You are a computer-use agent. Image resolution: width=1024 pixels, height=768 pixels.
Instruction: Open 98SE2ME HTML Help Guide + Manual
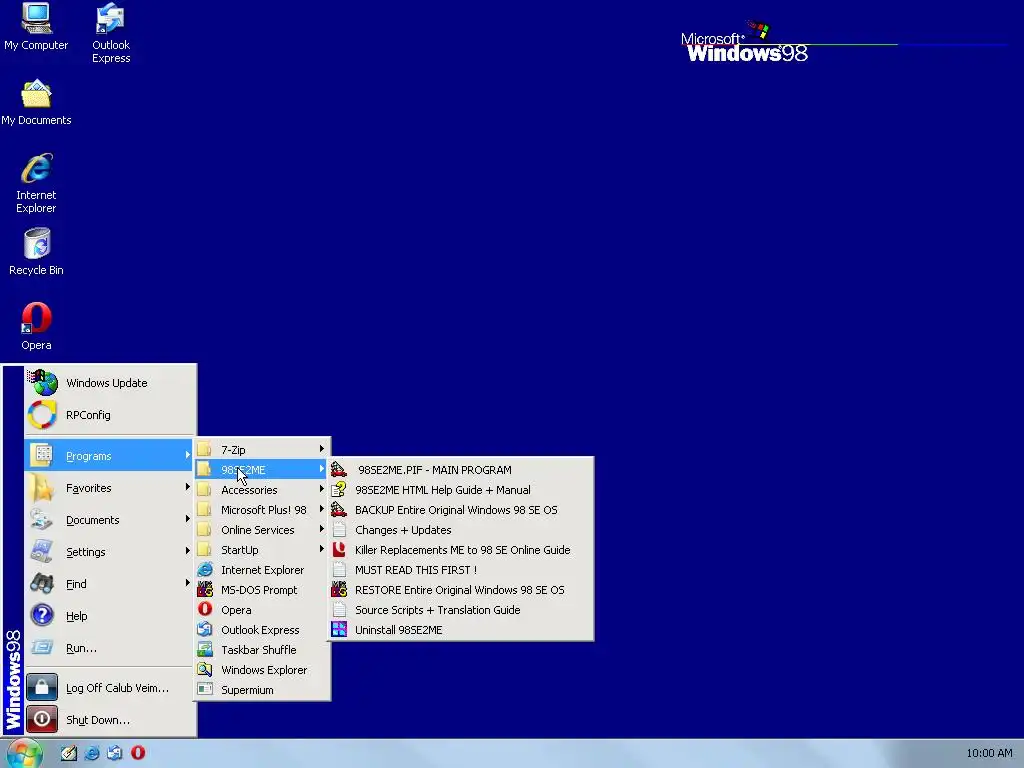pos(460,490)
